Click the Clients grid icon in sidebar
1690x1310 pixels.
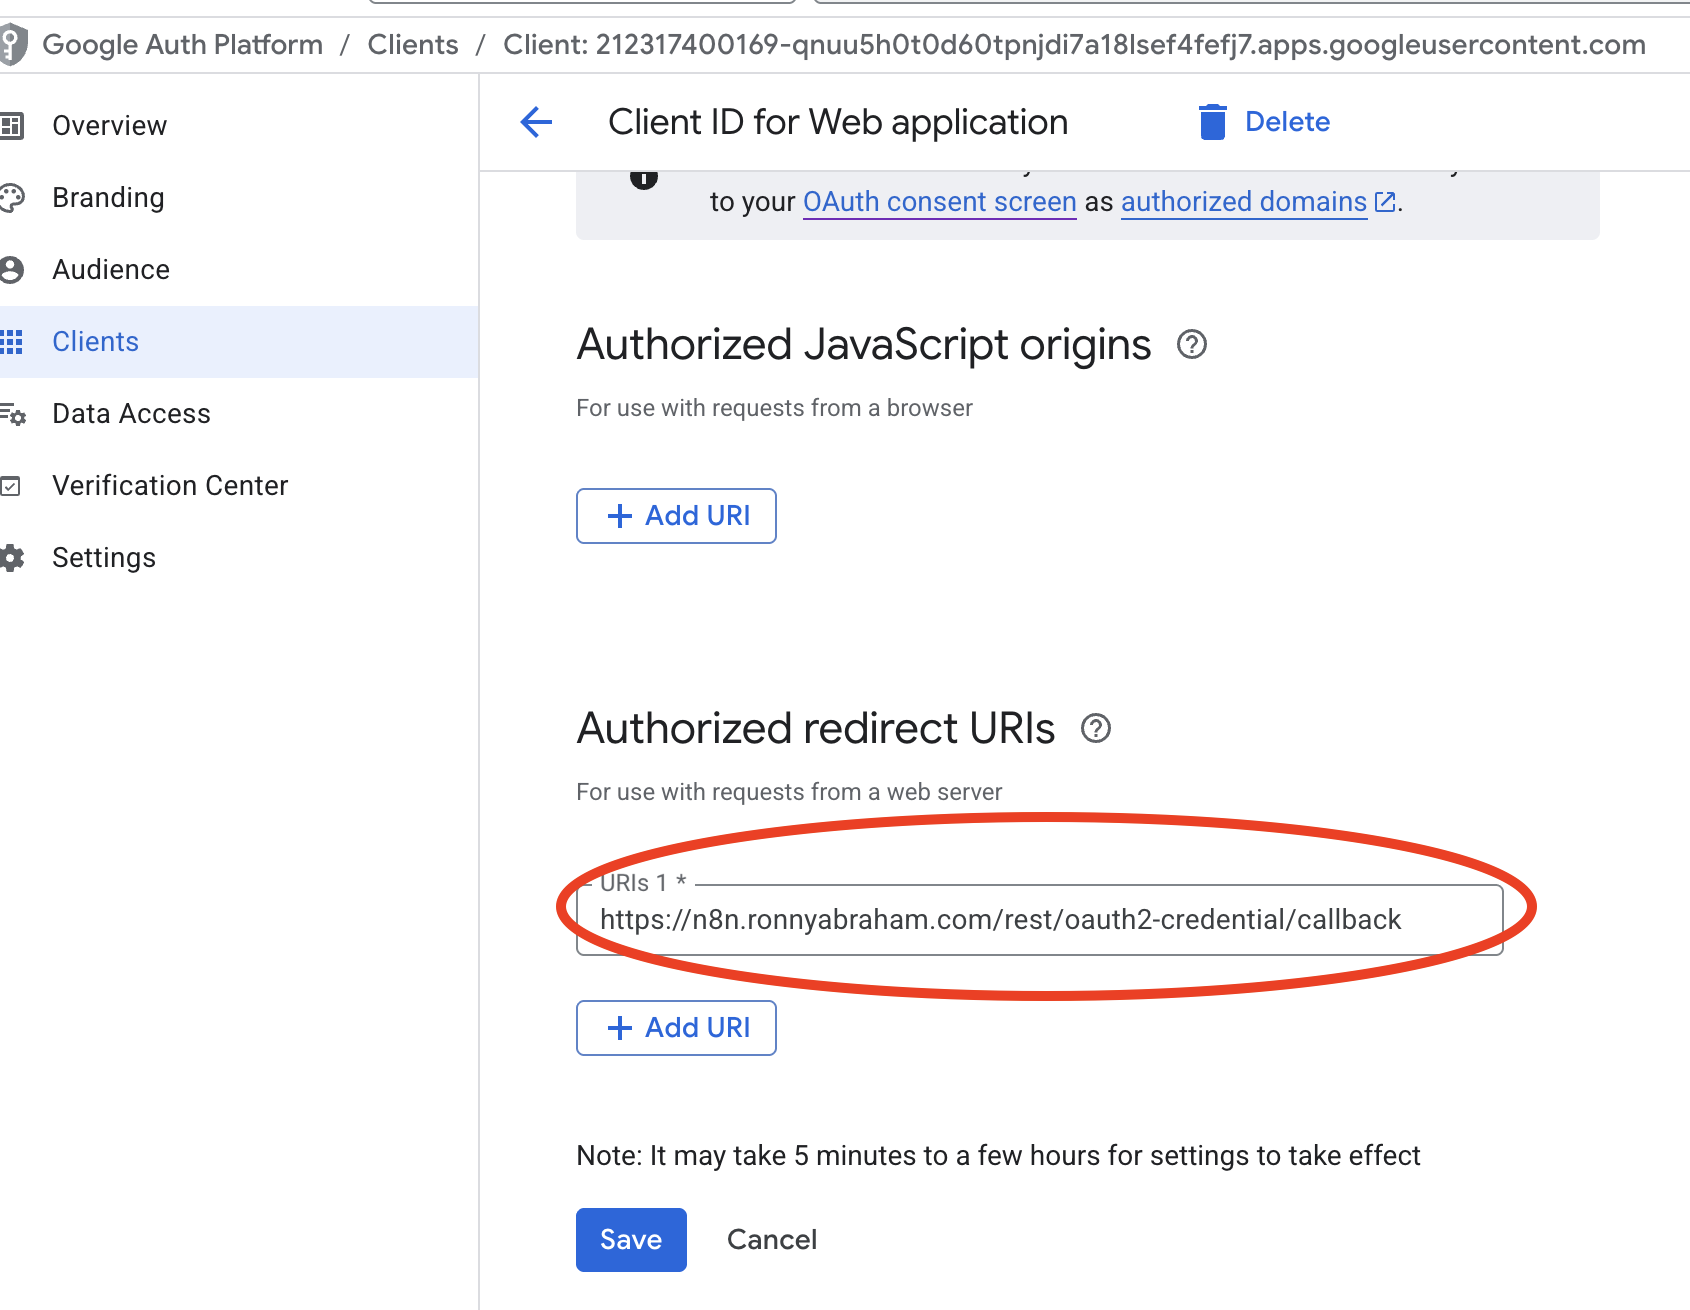click(x=12, y=342)
